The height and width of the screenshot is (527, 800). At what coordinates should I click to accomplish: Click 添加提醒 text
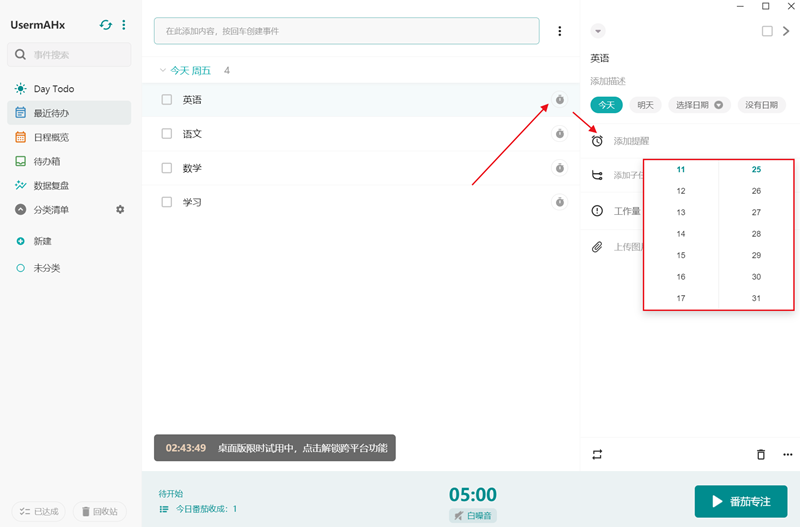pyautogui.click(x=631, y=141)
